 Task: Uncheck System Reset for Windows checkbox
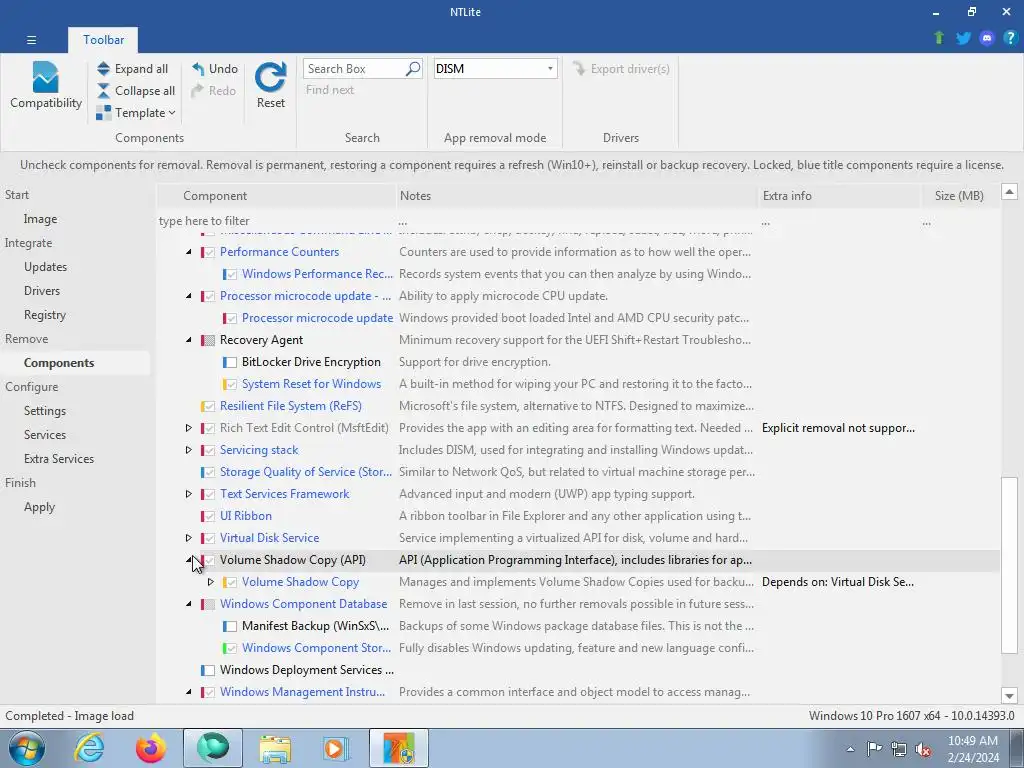click(x=231, y=384)
